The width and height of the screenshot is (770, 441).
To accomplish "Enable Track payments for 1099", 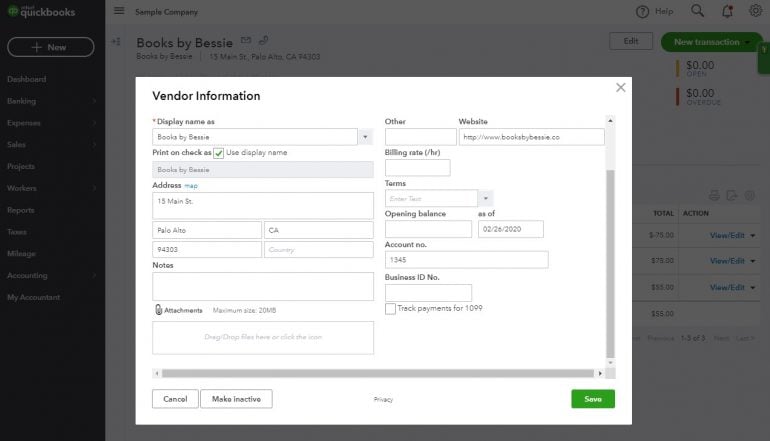I will 390,309.
